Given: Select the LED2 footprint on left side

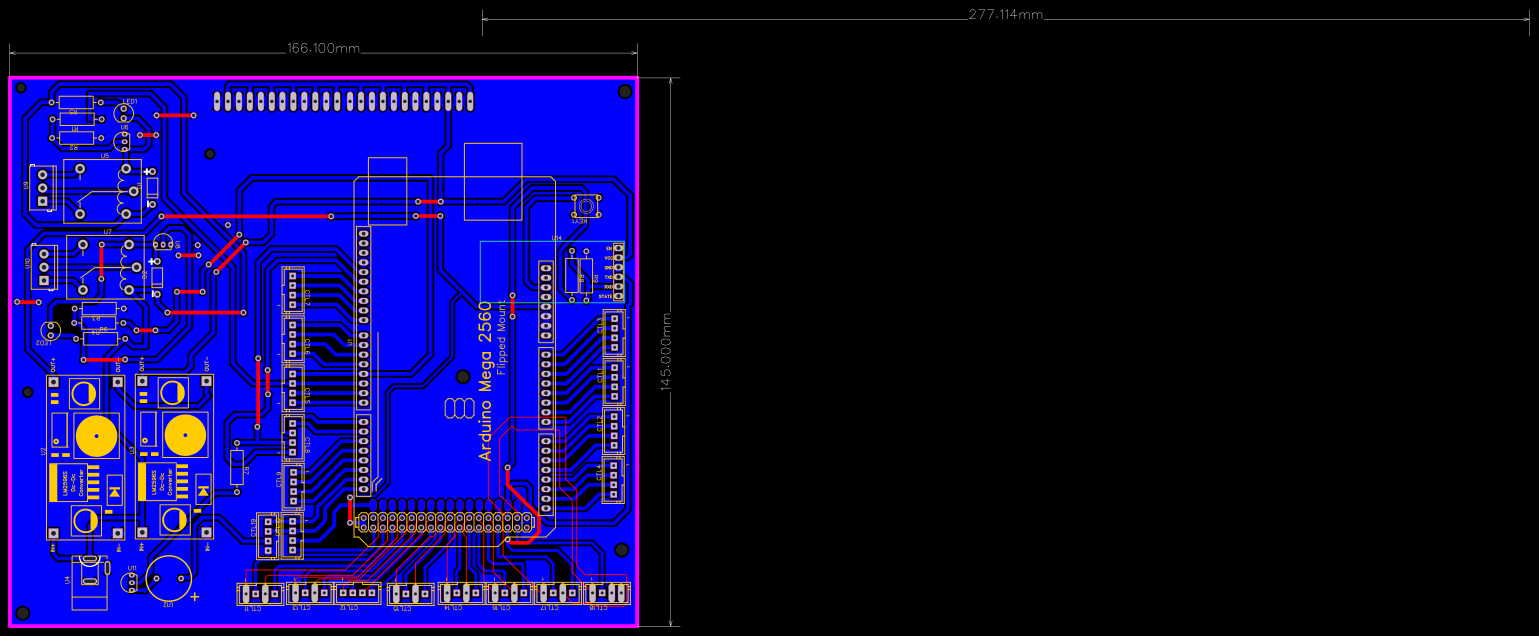Looking at the screenshot, I should [x=52, y=330].
